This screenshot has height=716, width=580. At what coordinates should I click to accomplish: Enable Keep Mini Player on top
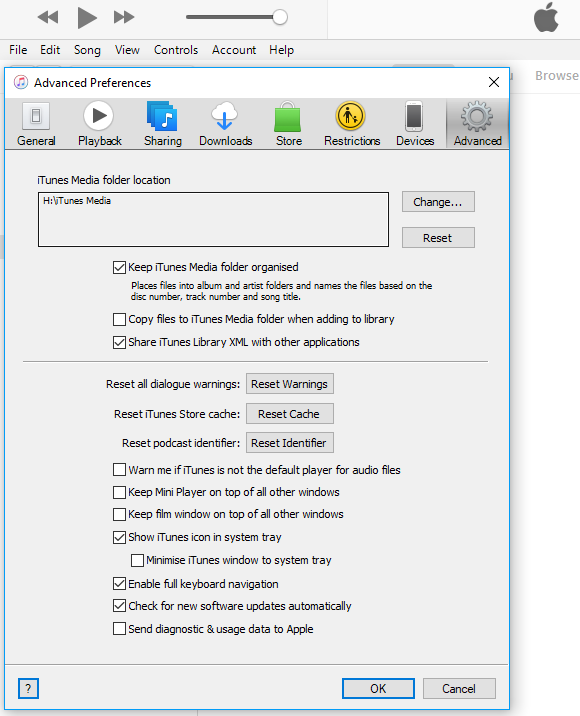119,492
